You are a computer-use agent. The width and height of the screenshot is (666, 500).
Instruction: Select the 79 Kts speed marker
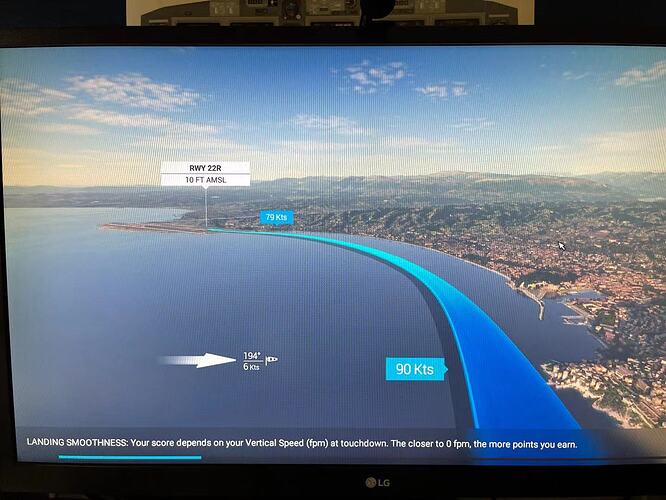[276, 217]
